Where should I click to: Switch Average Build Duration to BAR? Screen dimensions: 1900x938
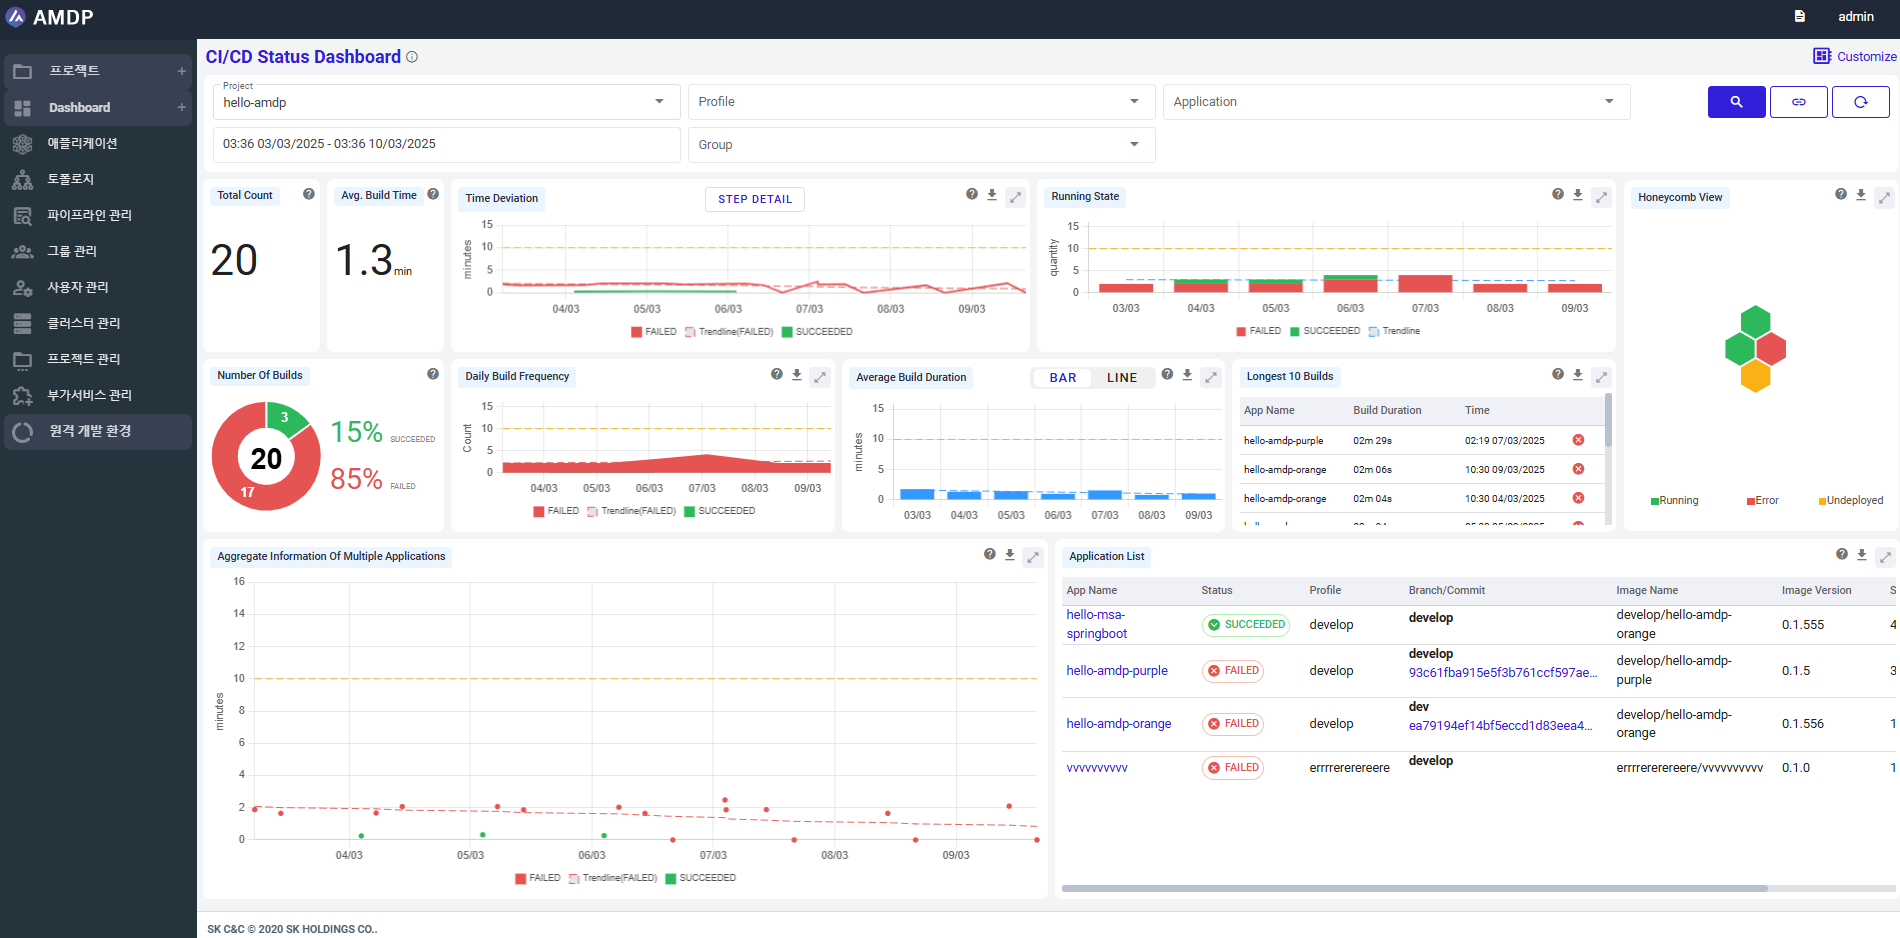[1063, 378]
